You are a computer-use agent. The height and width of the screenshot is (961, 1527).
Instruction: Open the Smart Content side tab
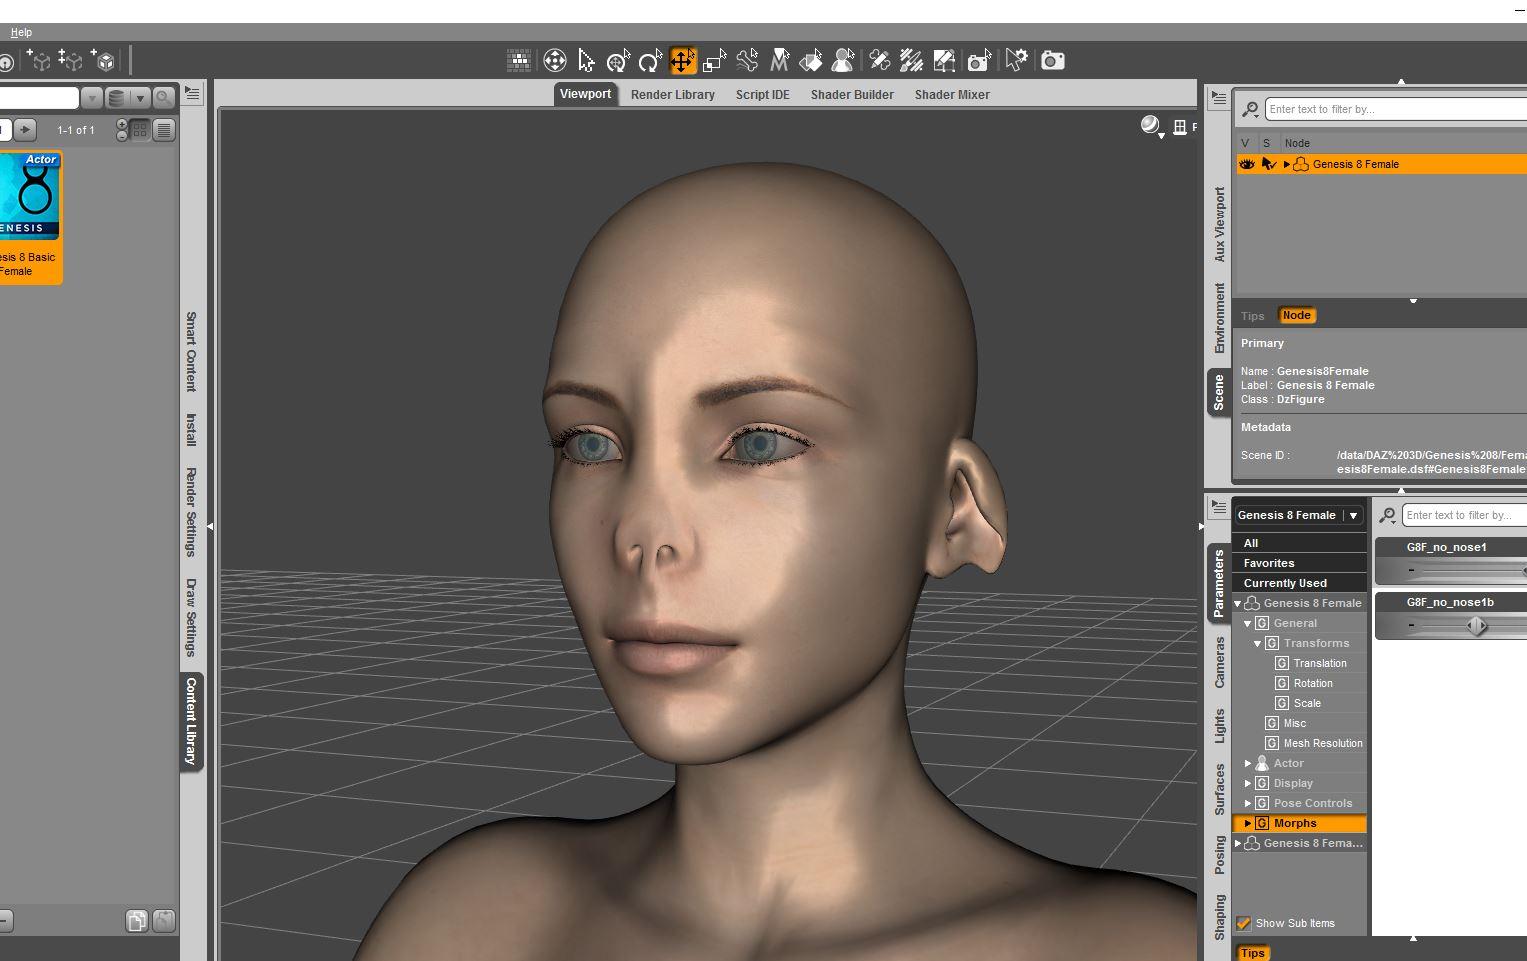[191, 351]
